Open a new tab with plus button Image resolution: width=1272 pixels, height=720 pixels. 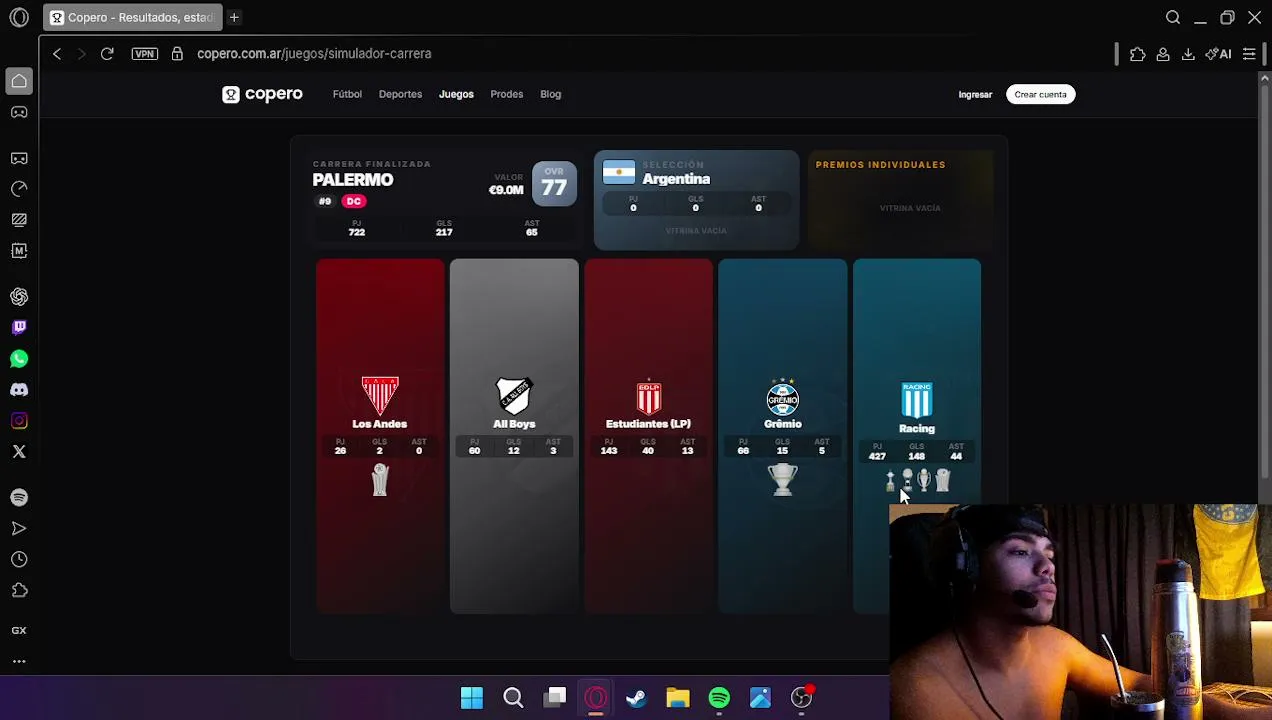(x=234, y=17)
